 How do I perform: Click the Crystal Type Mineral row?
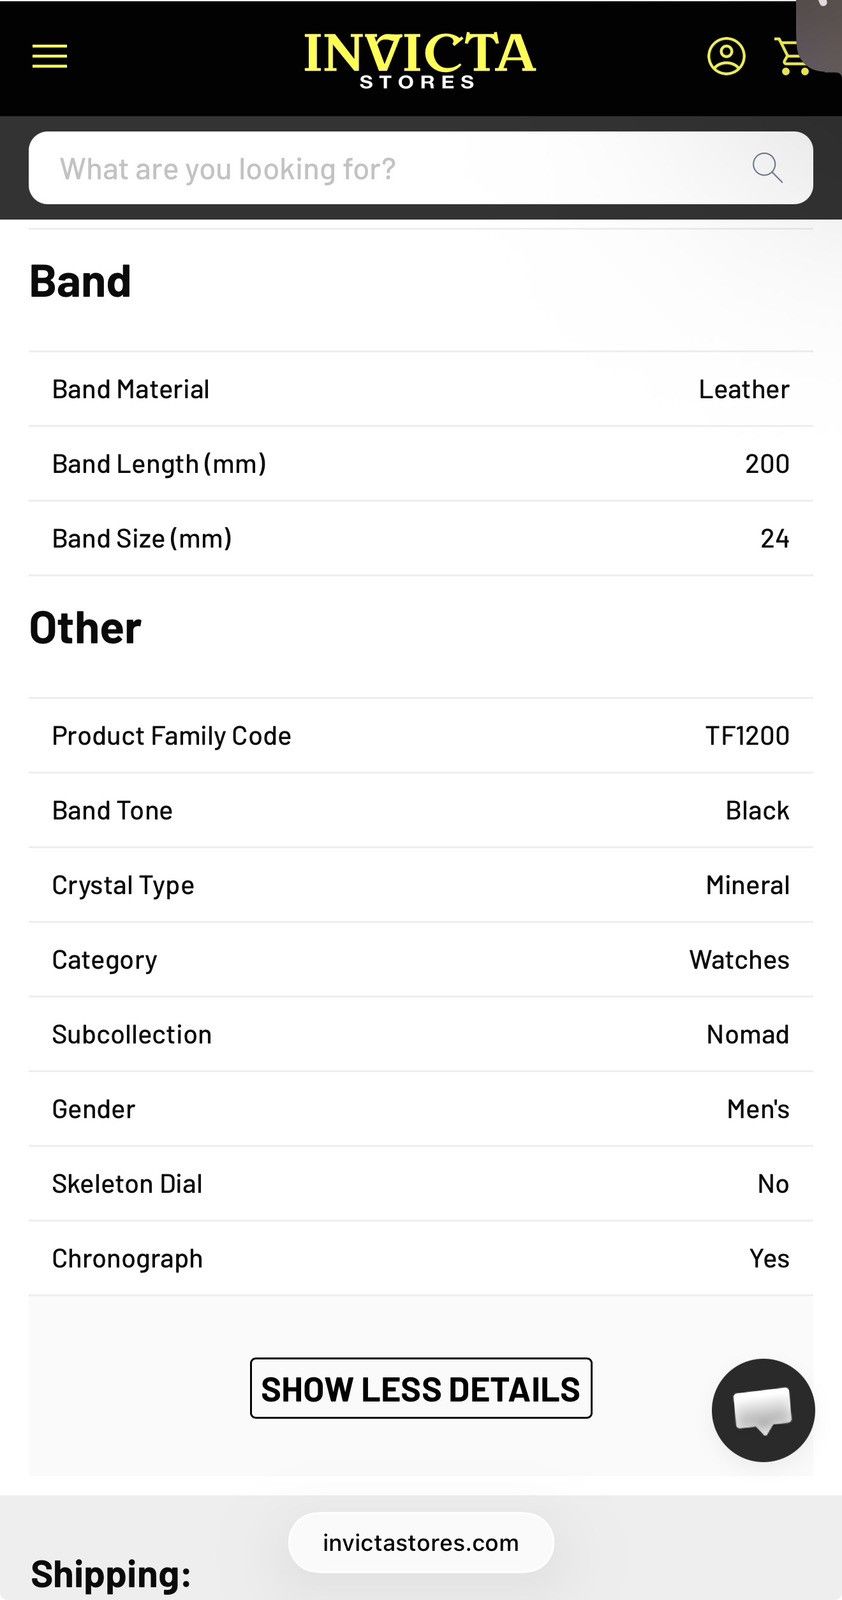tap(421, 885)
